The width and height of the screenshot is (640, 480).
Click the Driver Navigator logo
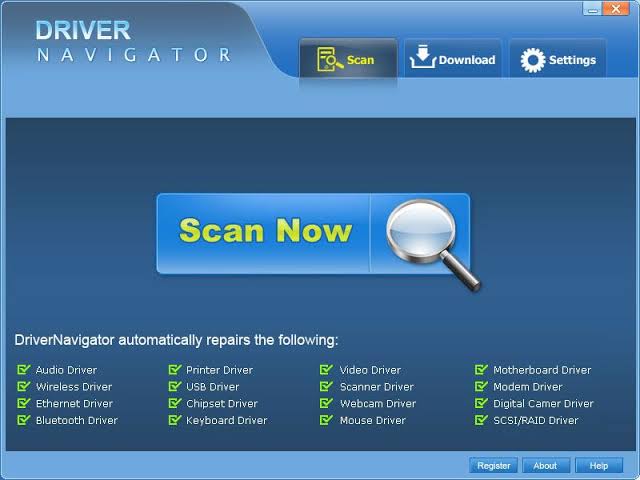[x=133, y=41]
